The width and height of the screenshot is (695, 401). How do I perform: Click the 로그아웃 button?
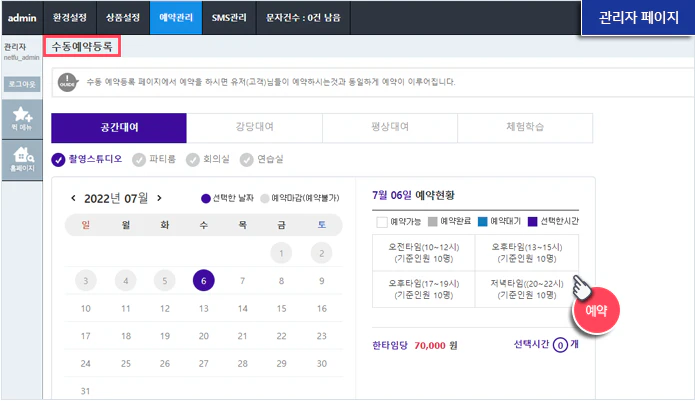22,84
